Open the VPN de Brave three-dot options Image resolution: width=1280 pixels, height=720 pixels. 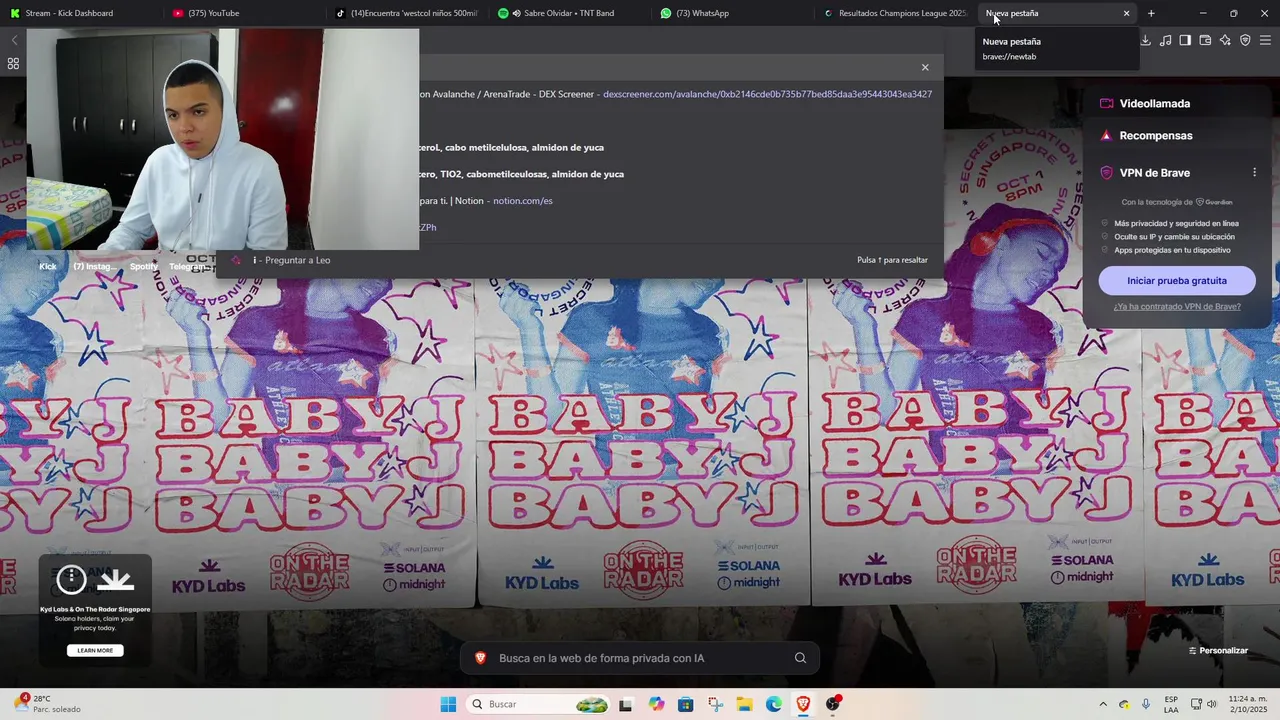pyautogui.click(x=1254, y=172)
